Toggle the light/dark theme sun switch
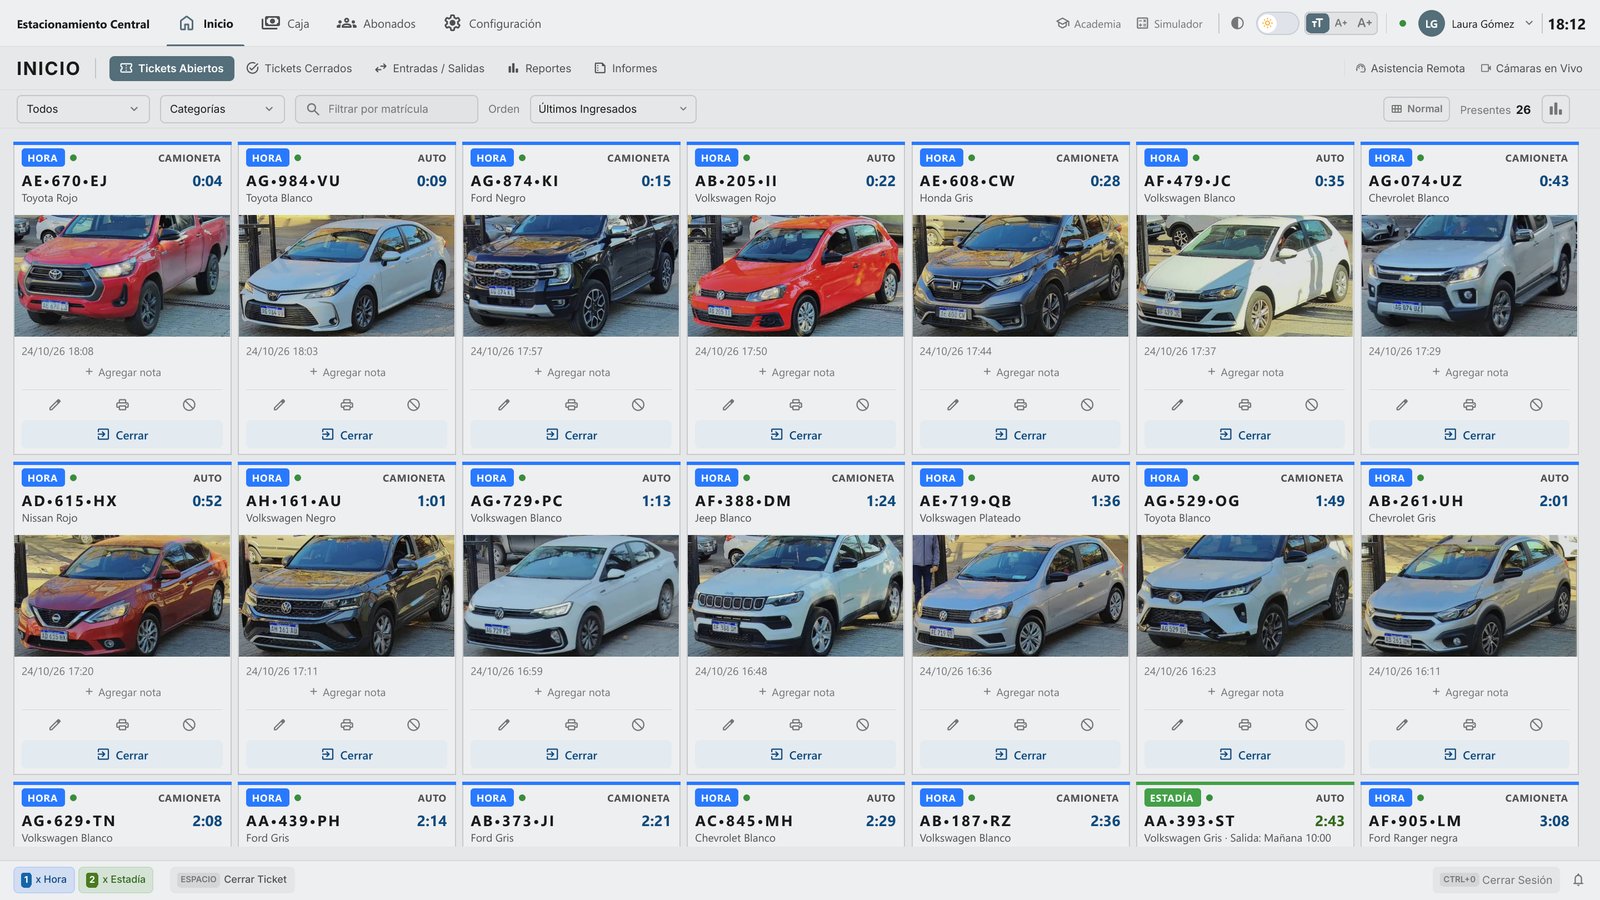The height and width of the screenshot is (900, 1600). 1277,23
